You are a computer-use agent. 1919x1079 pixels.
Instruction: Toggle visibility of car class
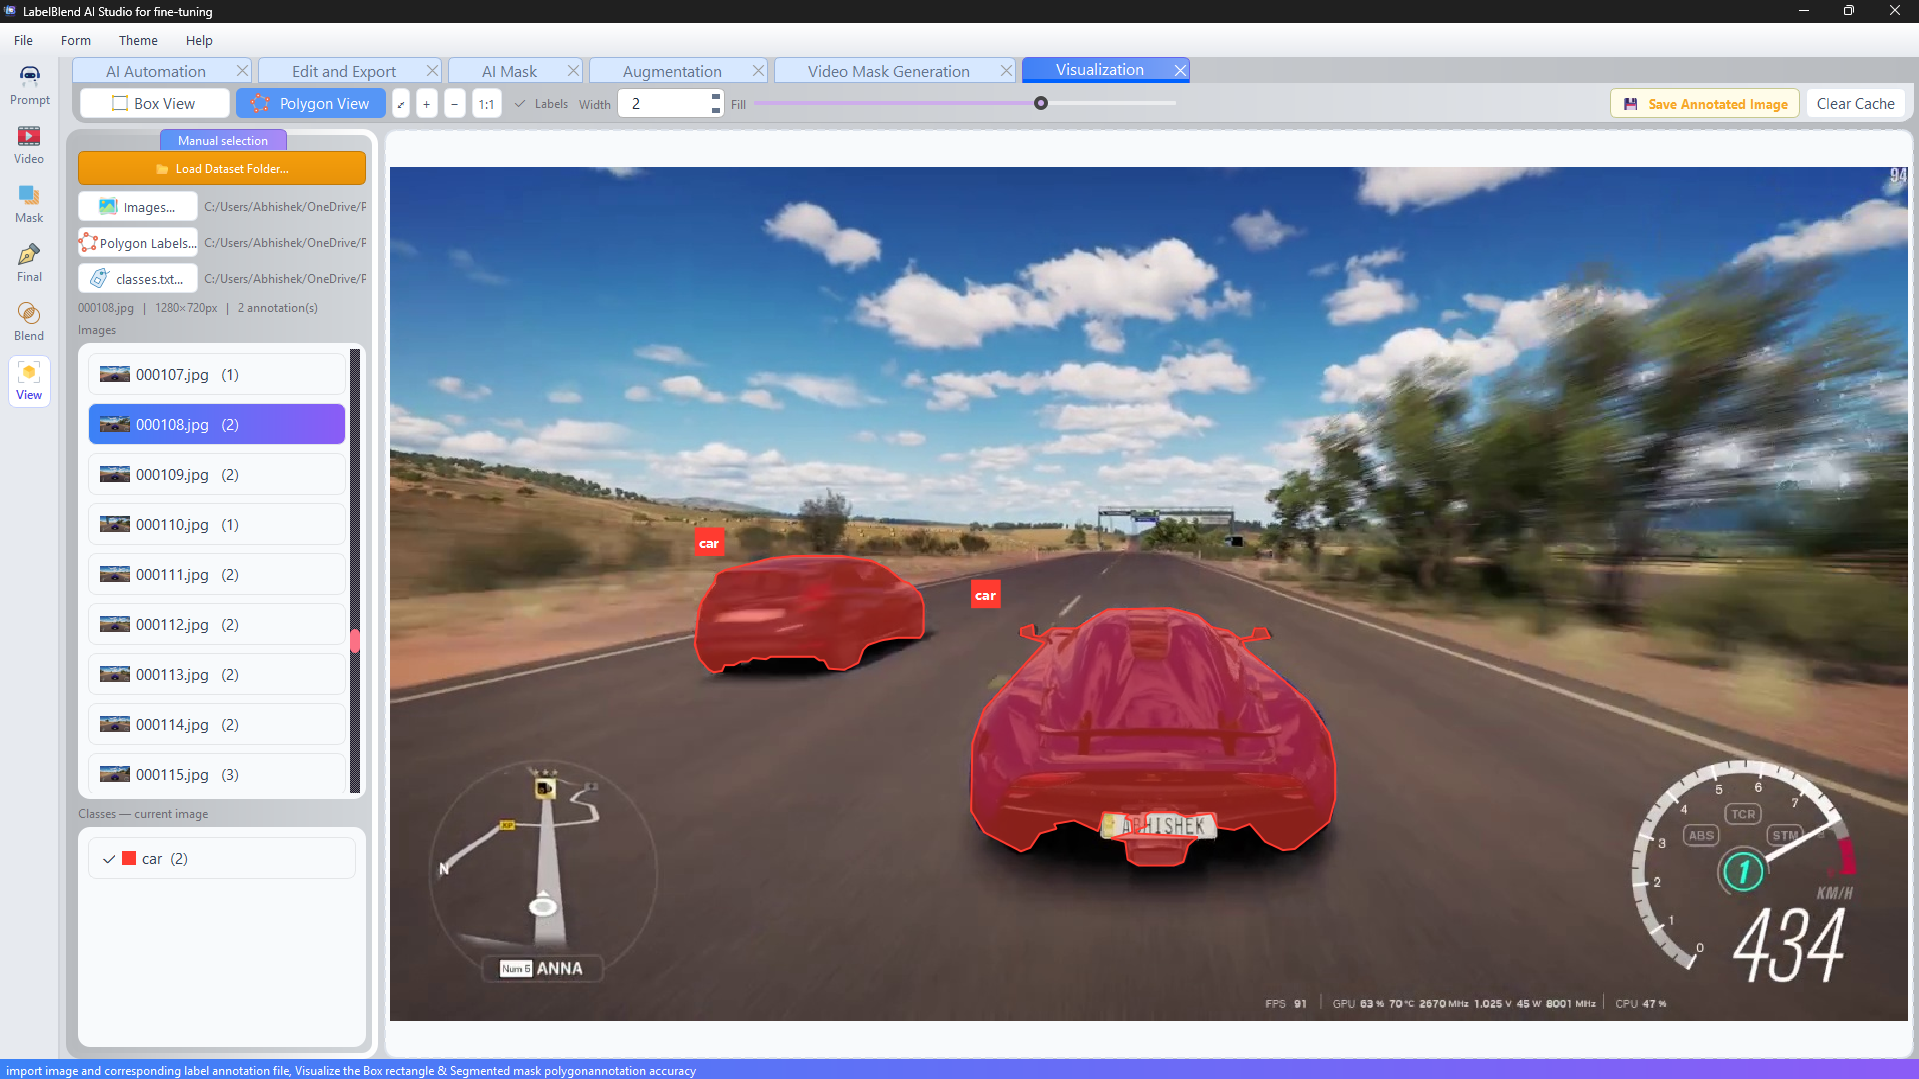[109, 859]
